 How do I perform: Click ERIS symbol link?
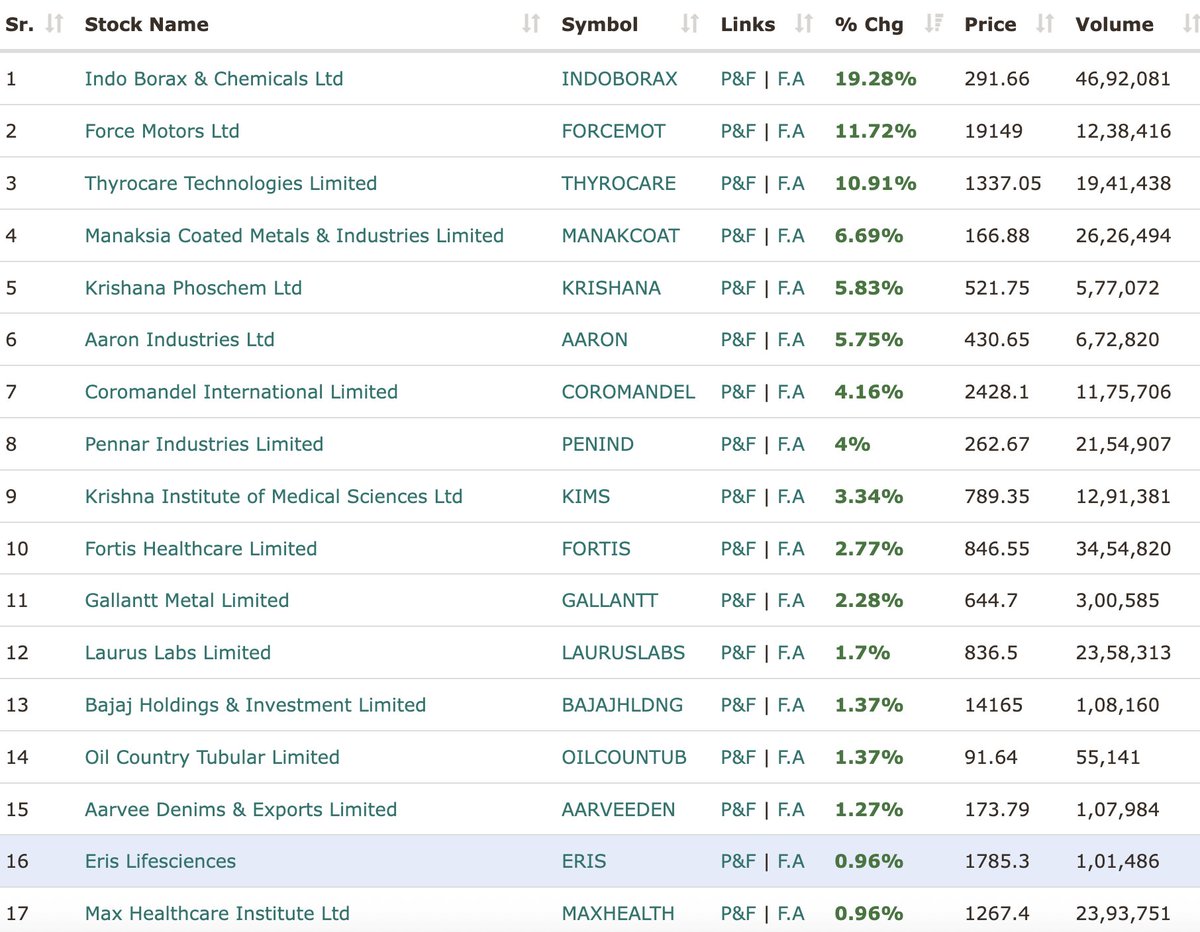[x=584, y=861]
